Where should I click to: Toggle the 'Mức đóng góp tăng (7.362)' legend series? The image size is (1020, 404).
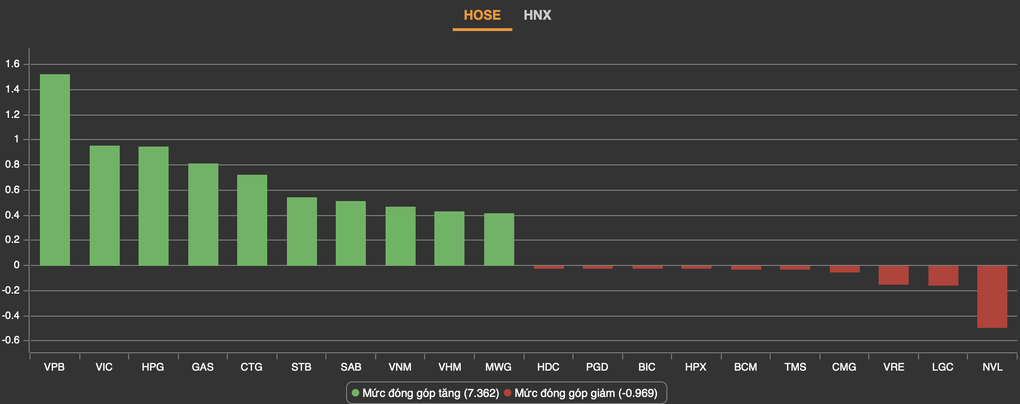425,393
